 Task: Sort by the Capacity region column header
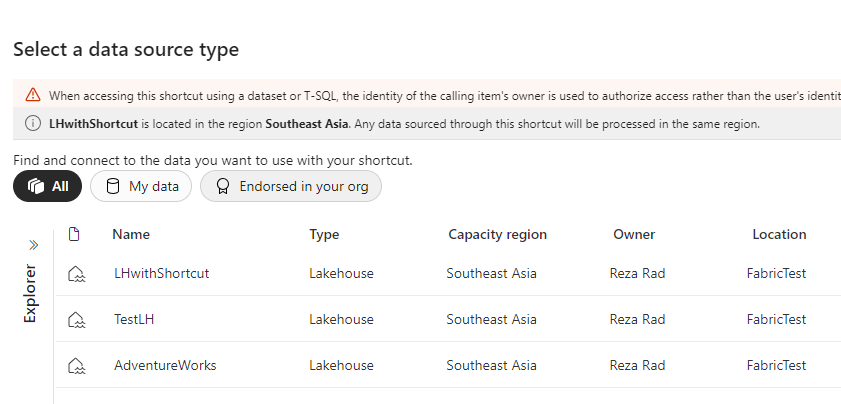pos(497,234)
